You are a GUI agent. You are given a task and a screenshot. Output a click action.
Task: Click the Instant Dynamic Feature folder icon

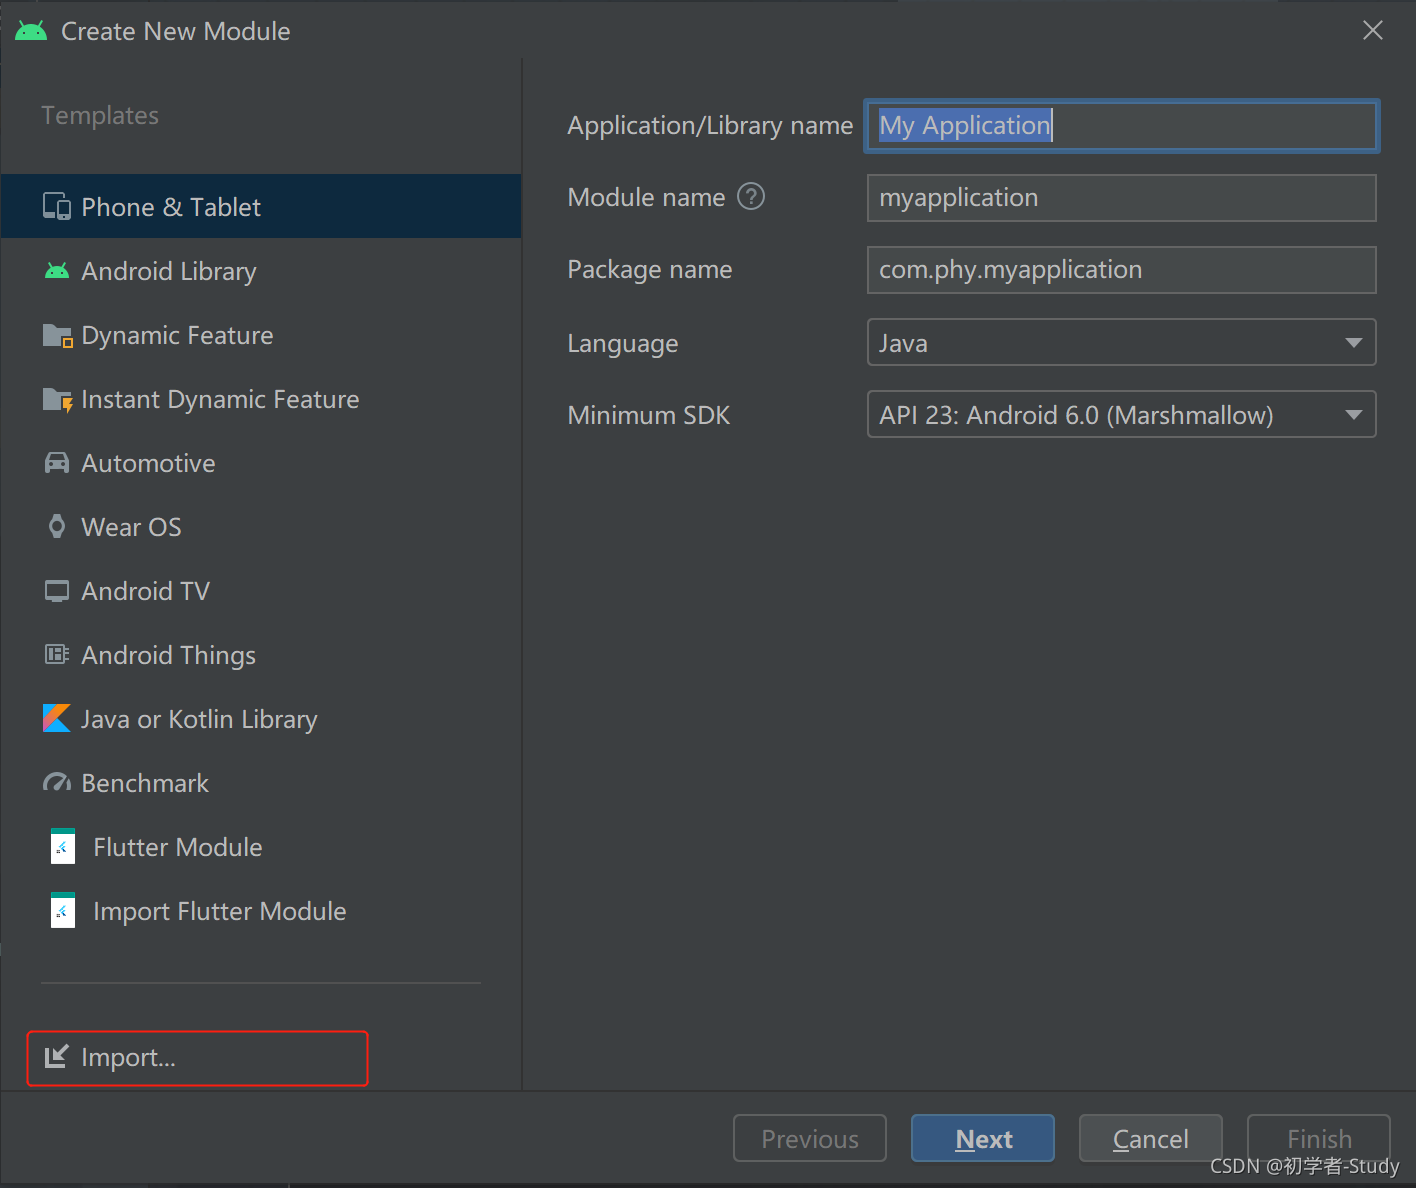pyautogui.click(x=58, y=400)
